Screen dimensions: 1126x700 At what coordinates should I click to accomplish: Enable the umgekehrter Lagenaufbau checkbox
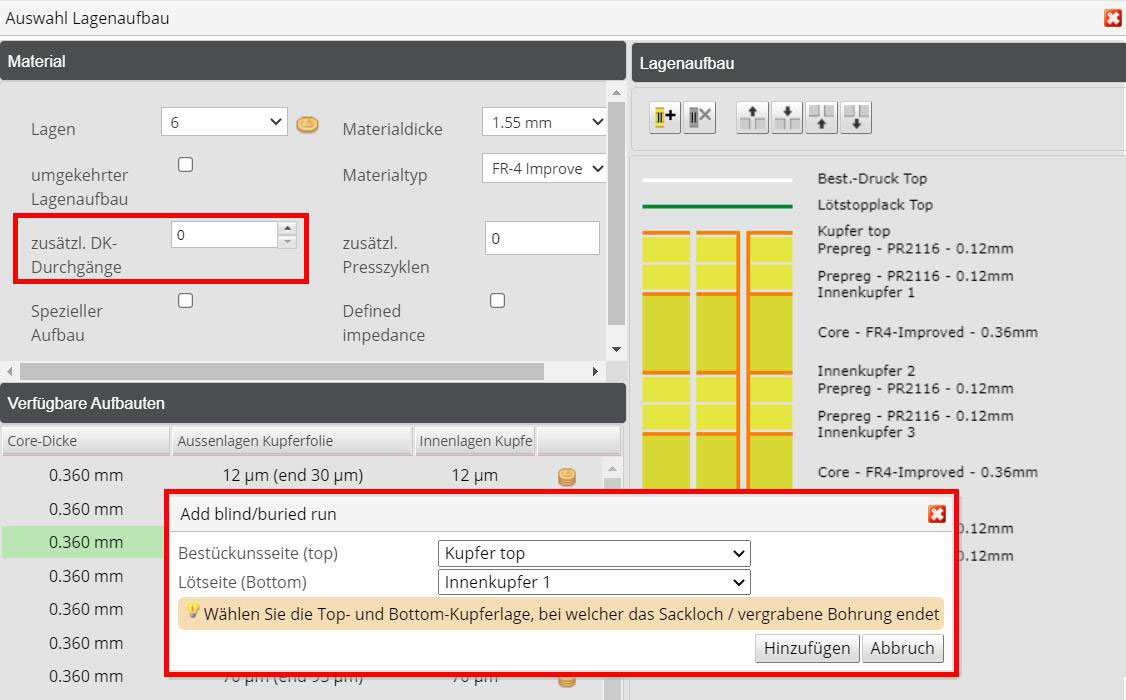[185, 164]
